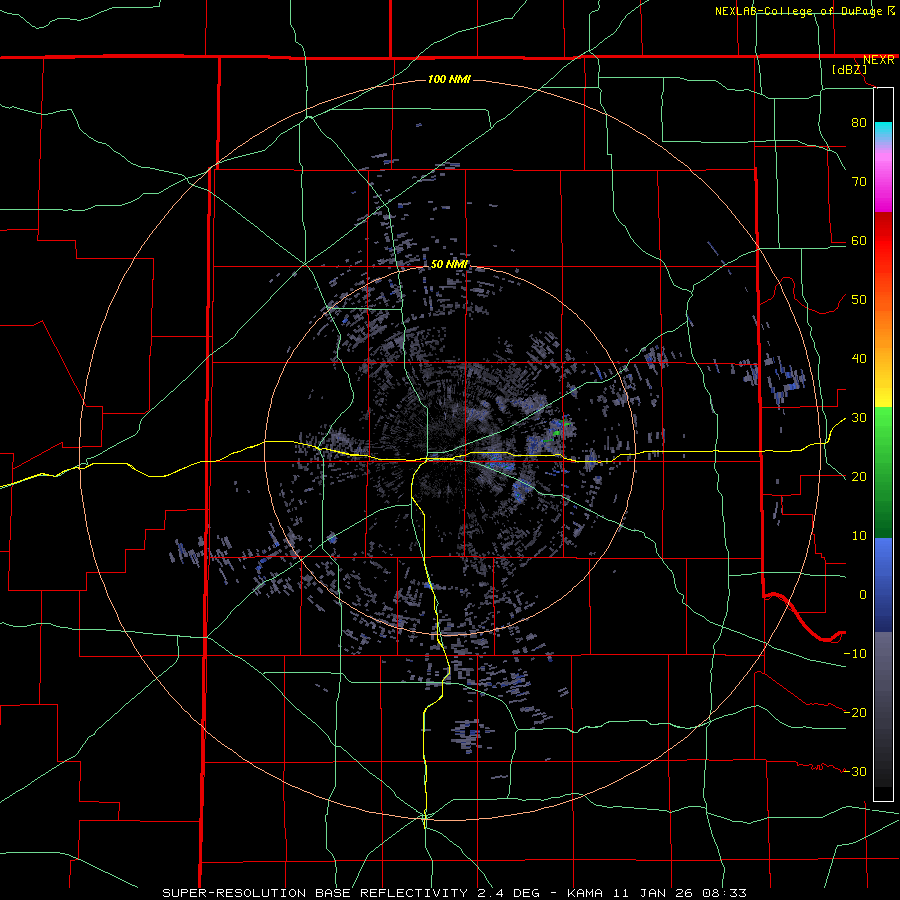The width and height of the screenshot is (900, 900).
Task: Click the 80 value on dBZ scale
Action: point(859,122)
